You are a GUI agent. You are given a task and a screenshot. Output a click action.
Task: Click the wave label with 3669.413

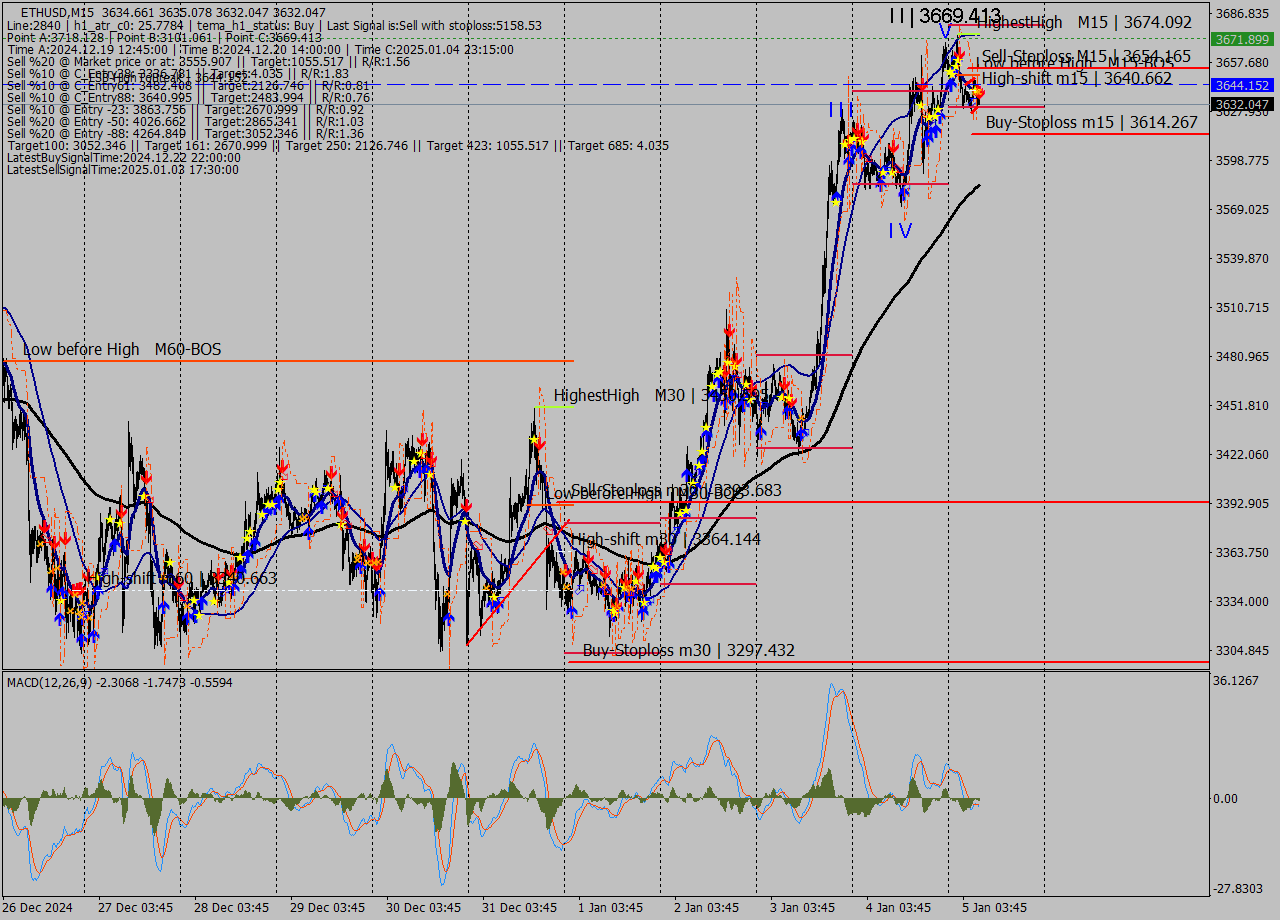coord(945,15)
